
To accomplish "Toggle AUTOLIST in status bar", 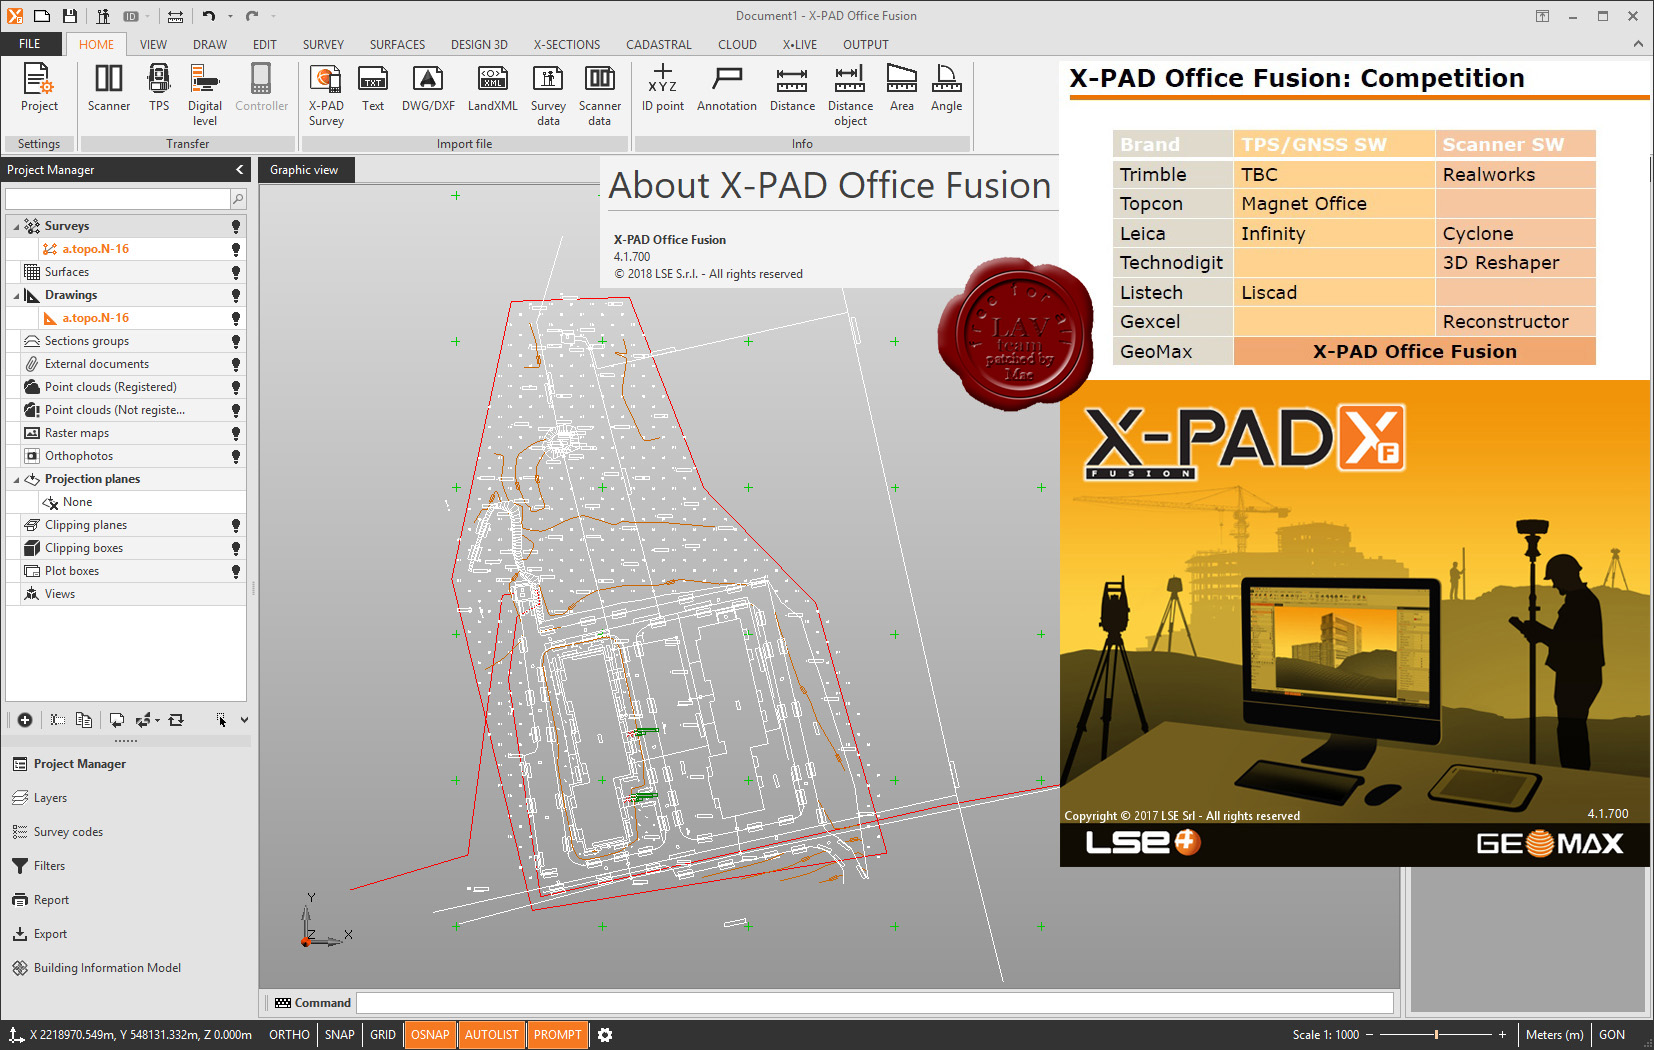I will [x=492, y=1035].
